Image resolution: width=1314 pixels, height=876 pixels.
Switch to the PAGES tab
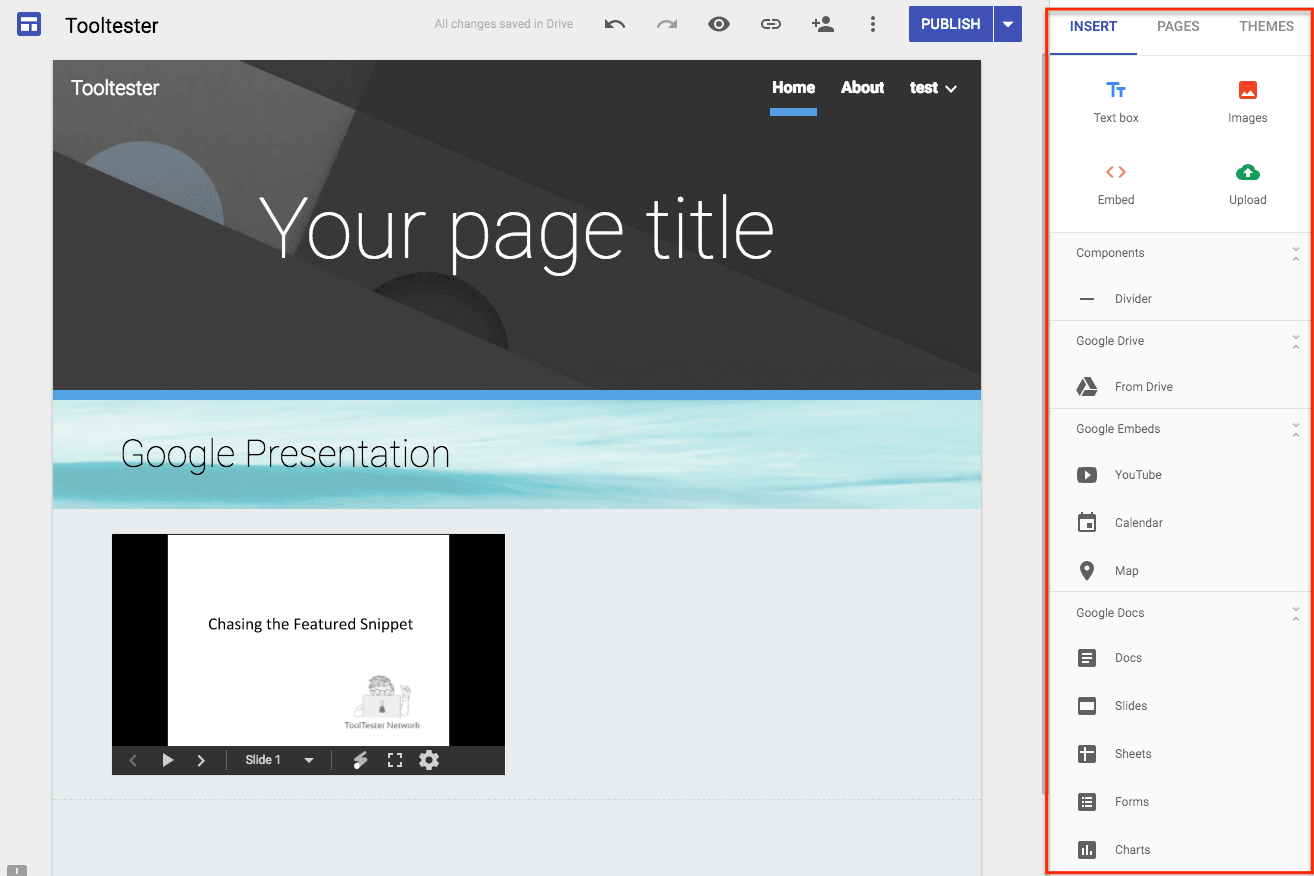(x=1178, y=27)
